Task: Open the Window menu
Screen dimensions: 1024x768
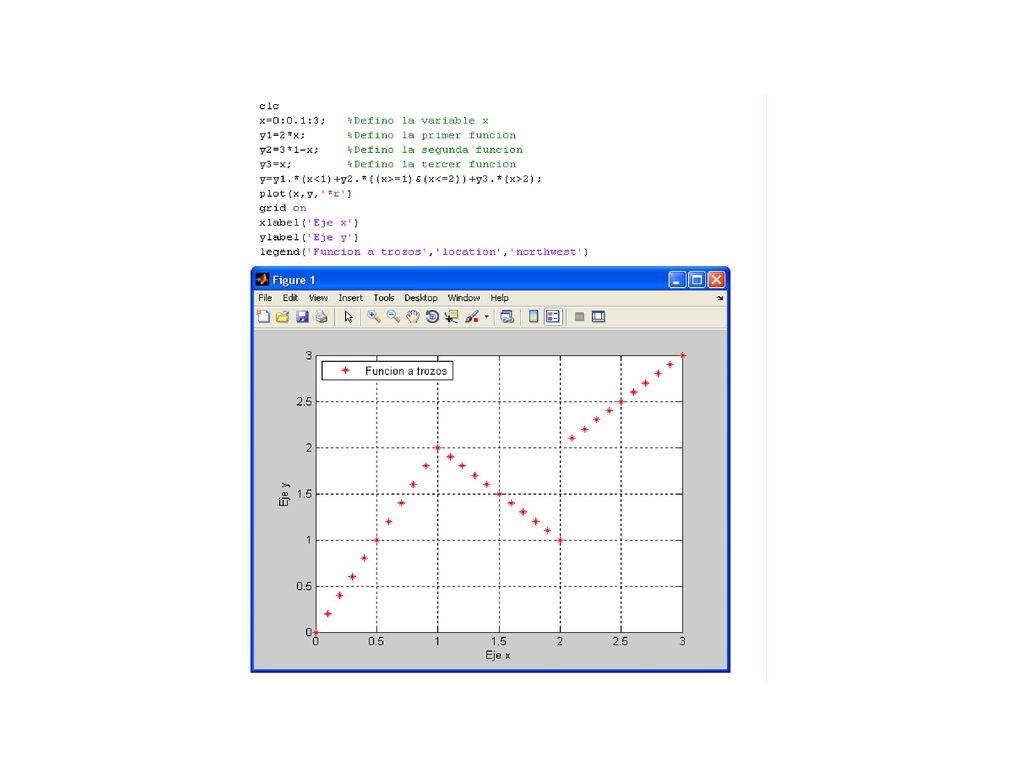Action: coord(464,298)
